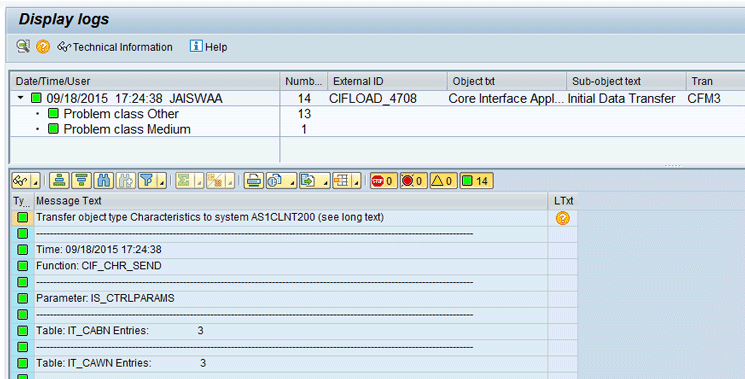Viewport: 745px width, 379px height.
Task: Open the Choose Layout dropdown arrow
Action: [x=356, y=181]
